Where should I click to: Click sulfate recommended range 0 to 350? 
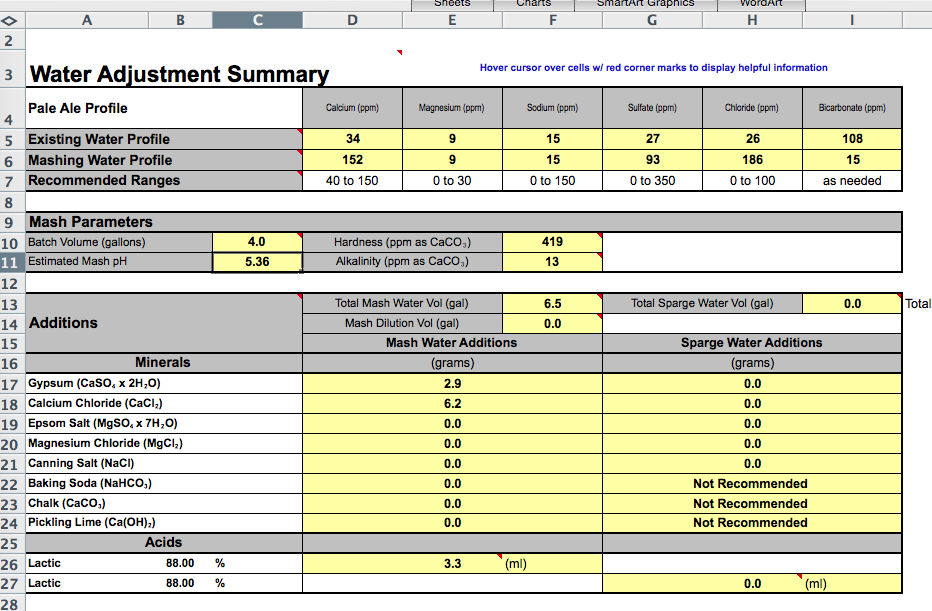pos(652,181)
